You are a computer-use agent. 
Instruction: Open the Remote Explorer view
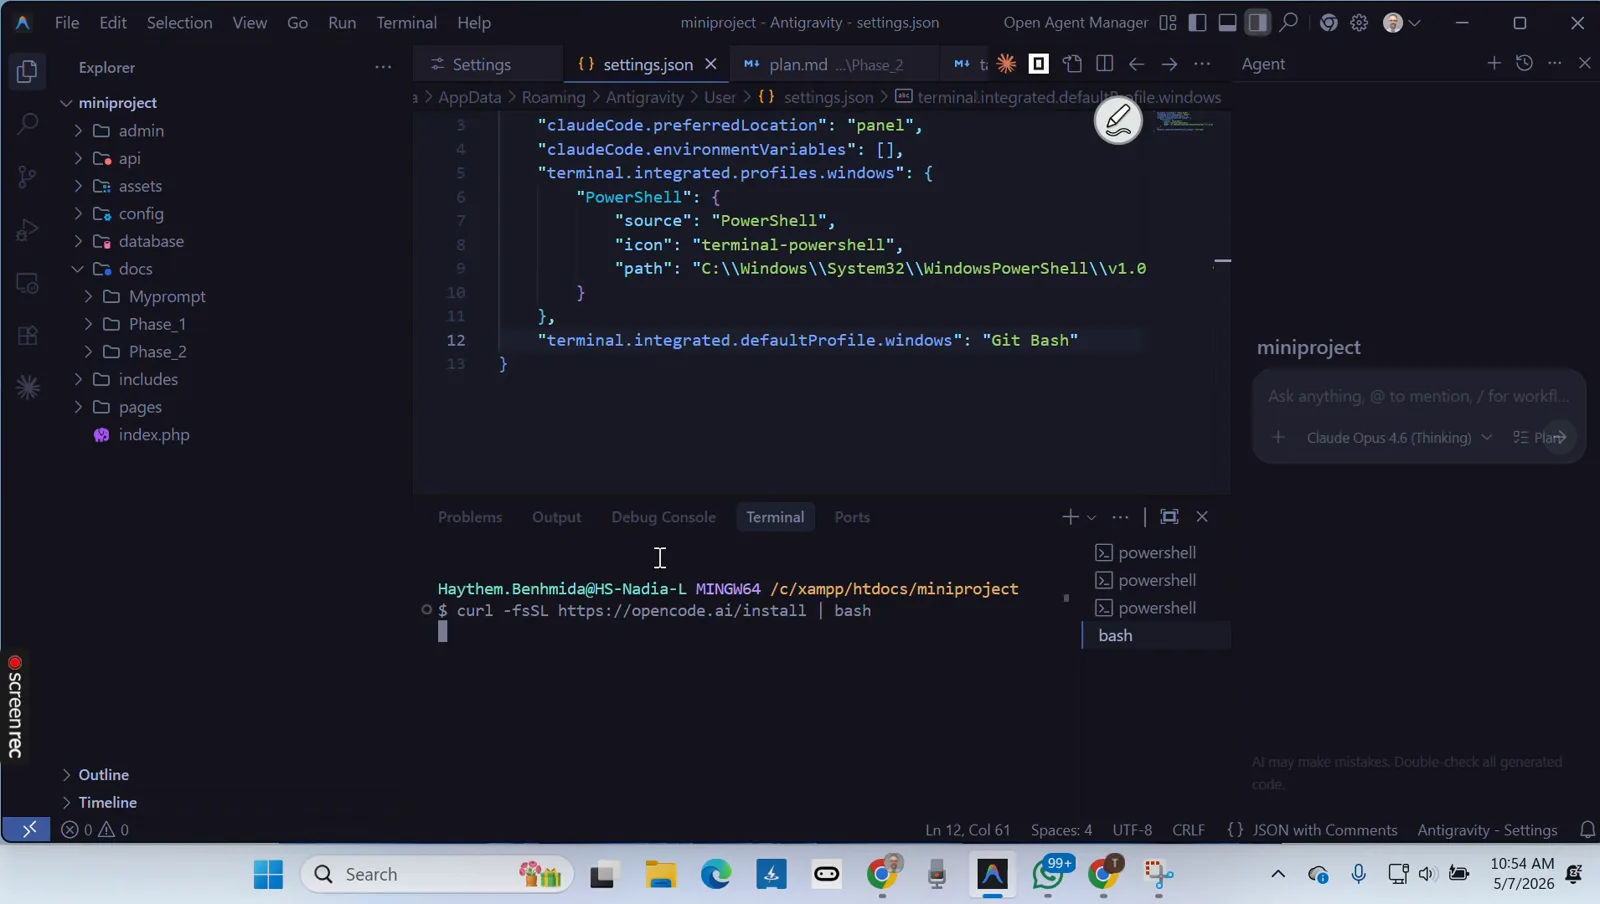[27, 283]
